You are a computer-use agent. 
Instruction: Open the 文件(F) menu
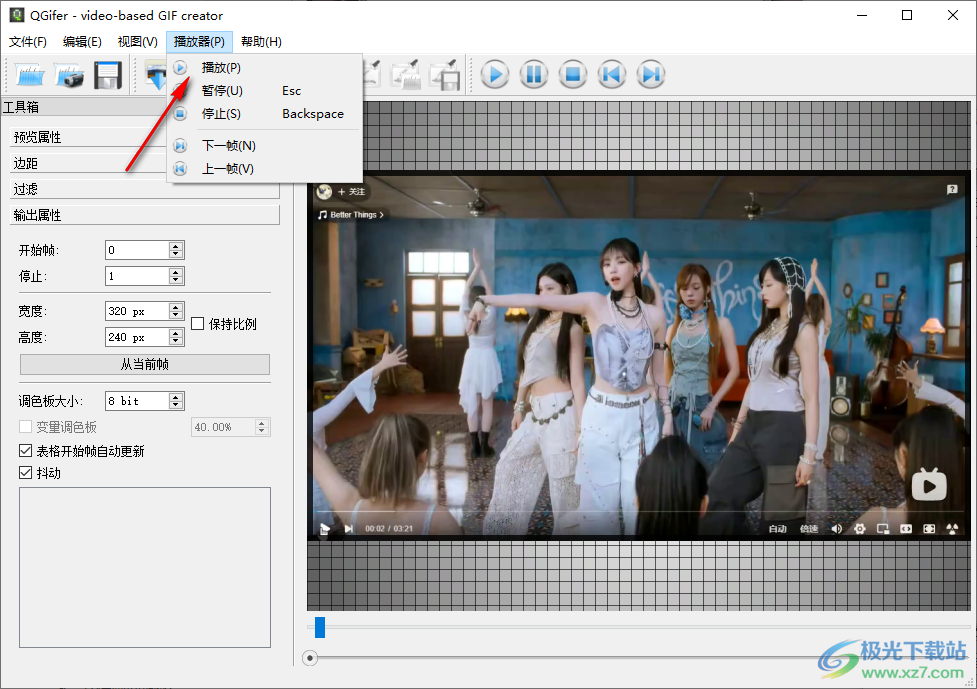pos(27,42)
